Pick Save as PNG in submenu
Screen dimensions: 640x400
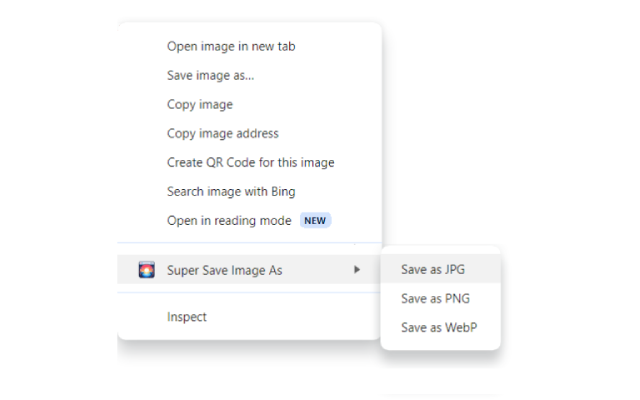click(x=435, y=298)
